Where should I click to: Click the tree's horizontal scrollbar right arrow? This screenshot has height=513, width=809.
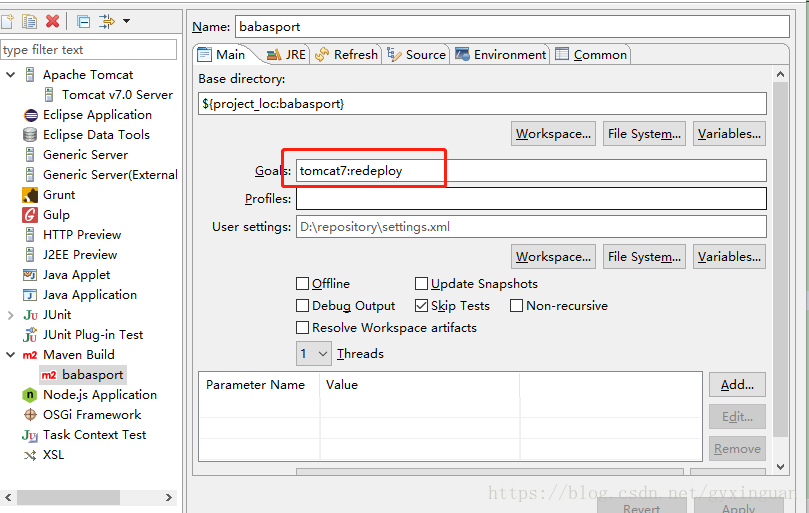(169, 498)
